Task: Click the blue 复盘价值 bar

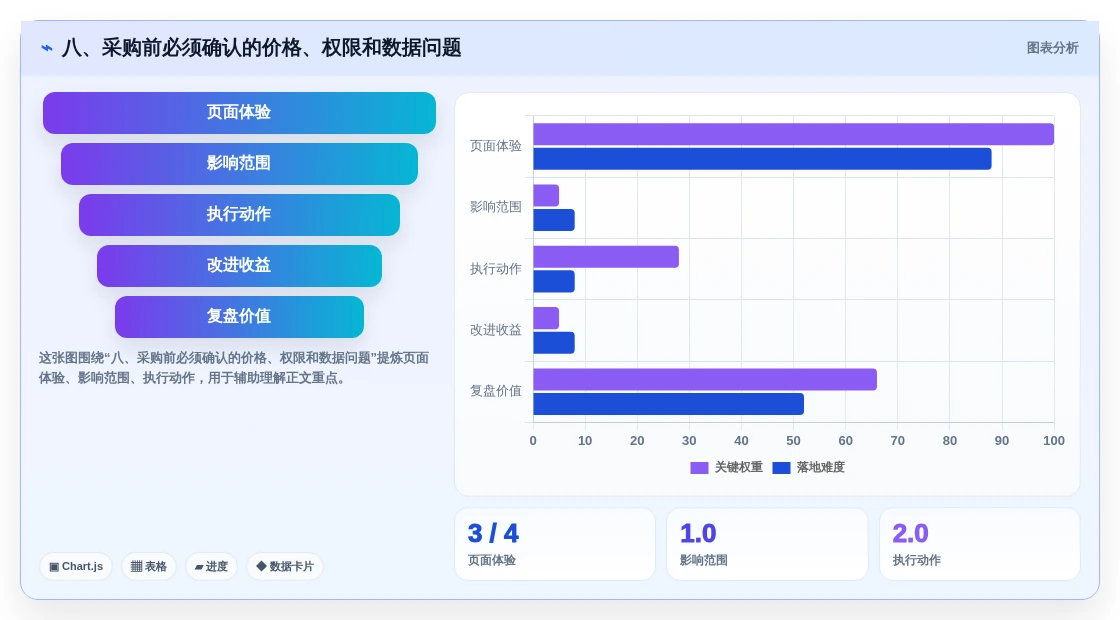Action: pos(669,404)
